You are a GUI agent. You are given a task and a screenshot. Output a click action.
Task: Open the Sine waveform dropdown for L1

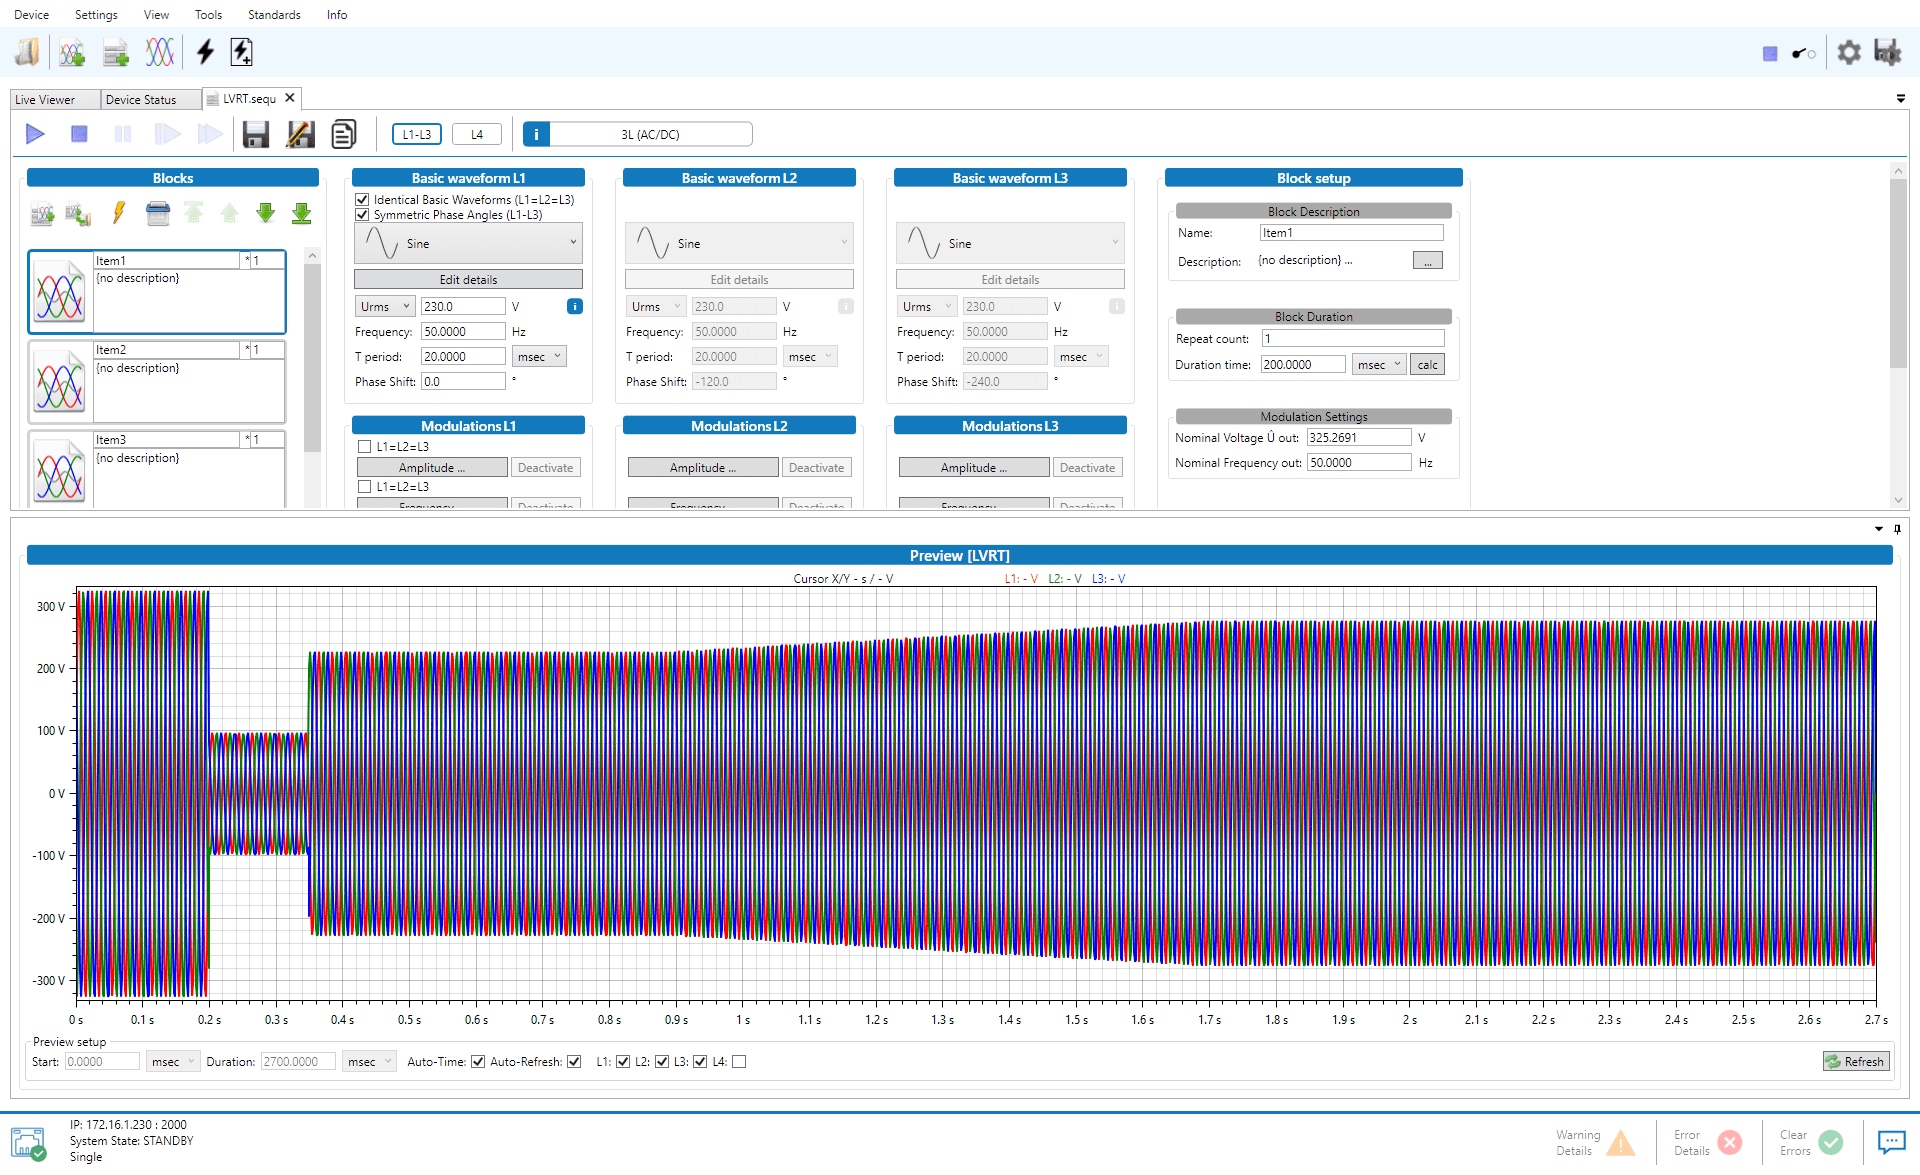pos(468,243)
